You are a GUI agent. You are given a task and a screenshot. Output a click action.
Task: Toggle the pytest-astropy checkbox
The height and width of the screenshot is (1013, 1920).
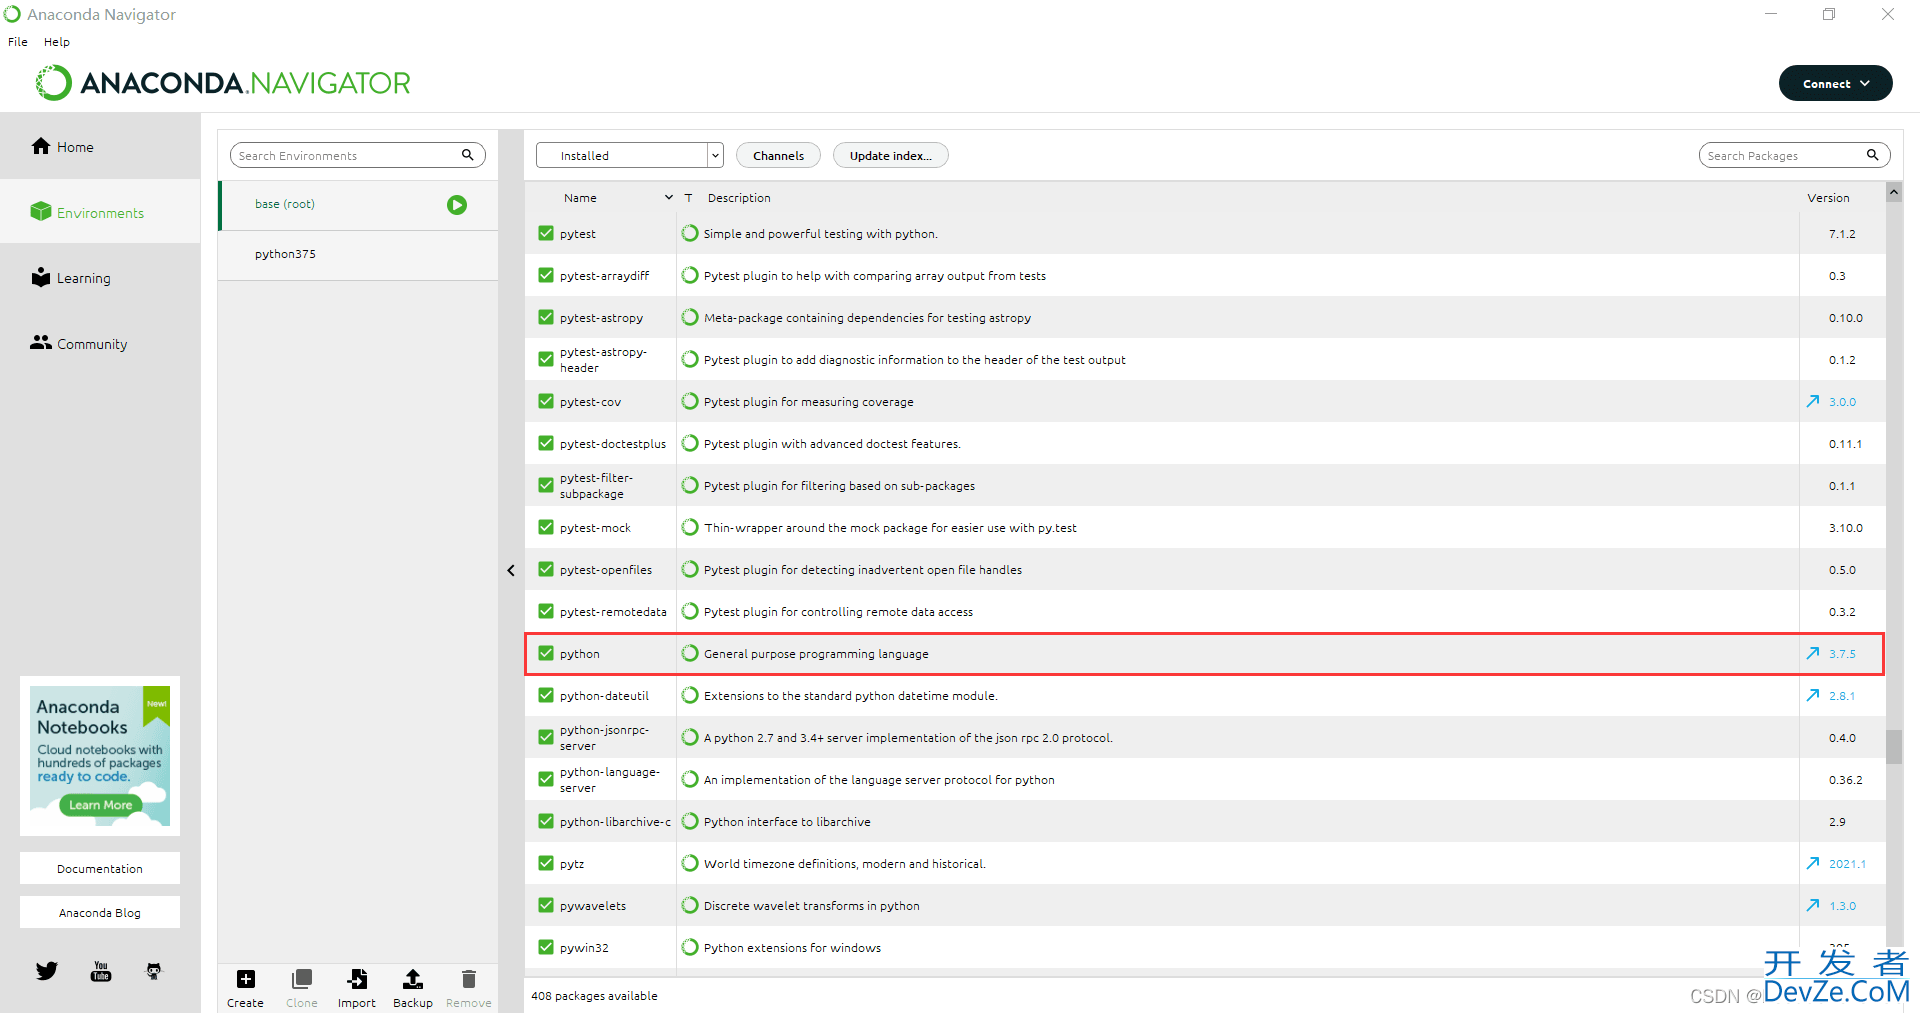546,317
